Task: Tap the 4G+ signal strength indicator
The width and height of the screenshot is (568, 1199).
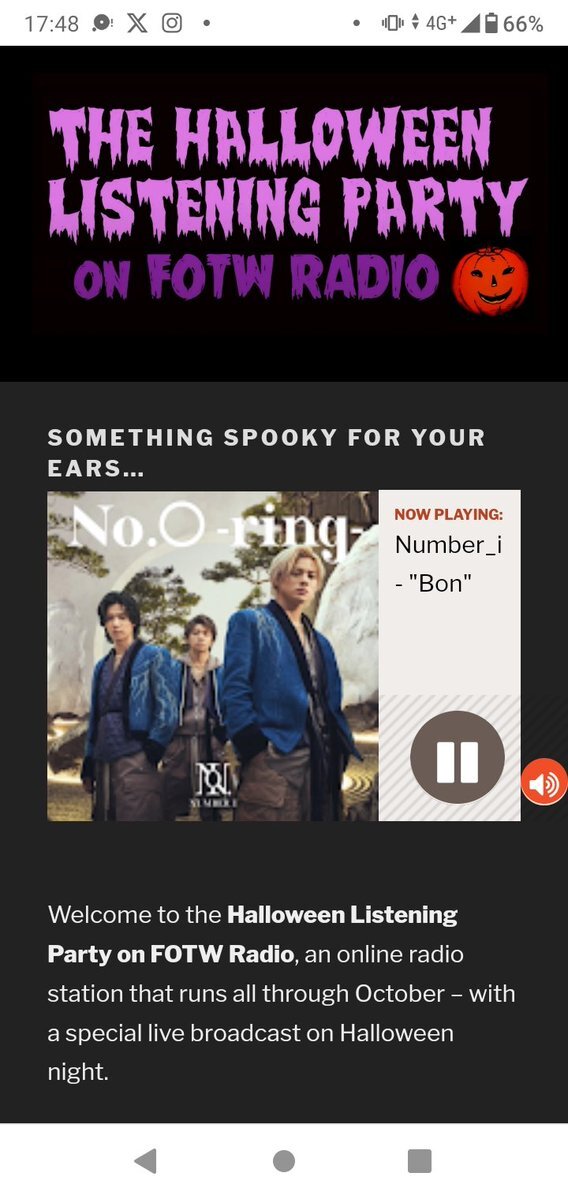Action: coord(453,24)
